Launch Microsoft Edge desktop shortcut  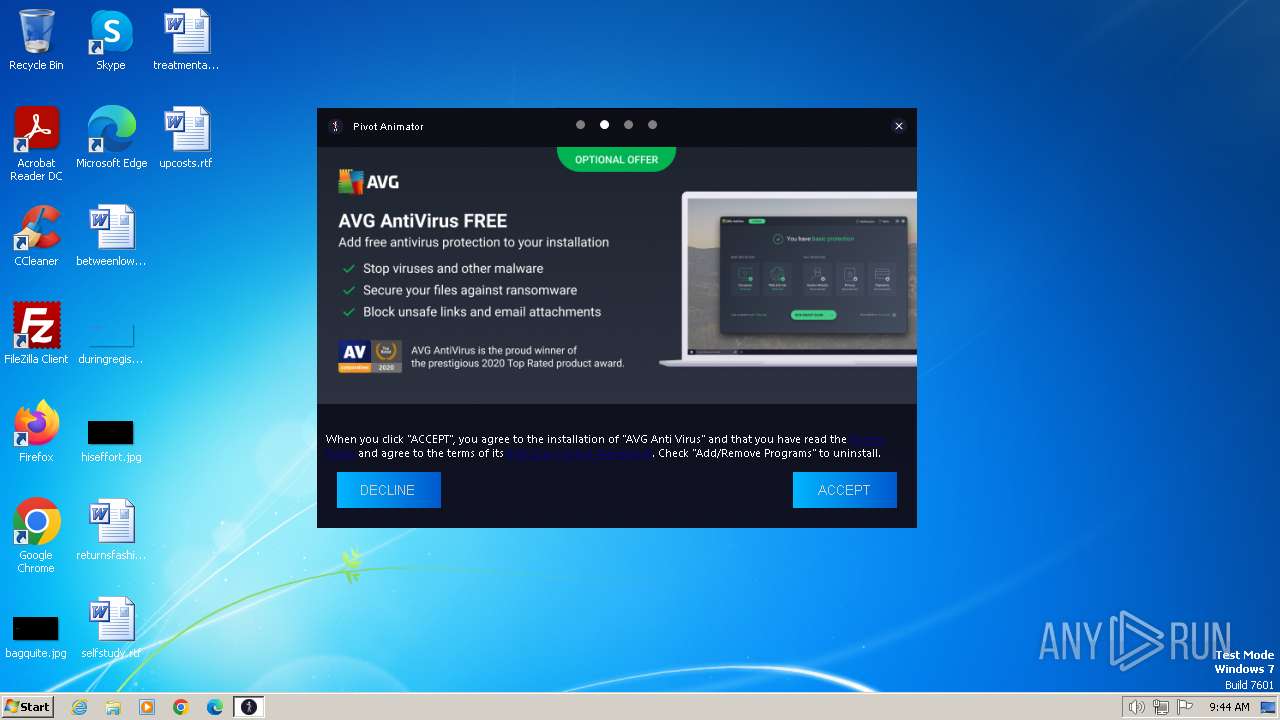[x=111, y=138]
